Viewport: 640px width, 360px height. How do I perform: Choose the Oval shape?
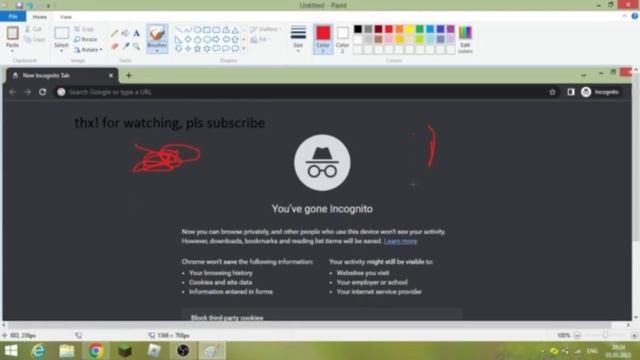coord(198,30)
